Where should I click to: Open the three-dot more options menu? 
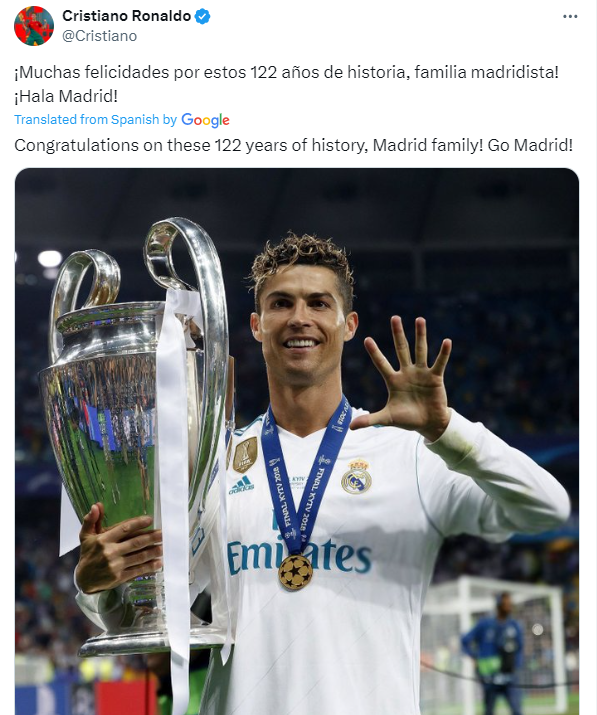[x=570, y=16]
